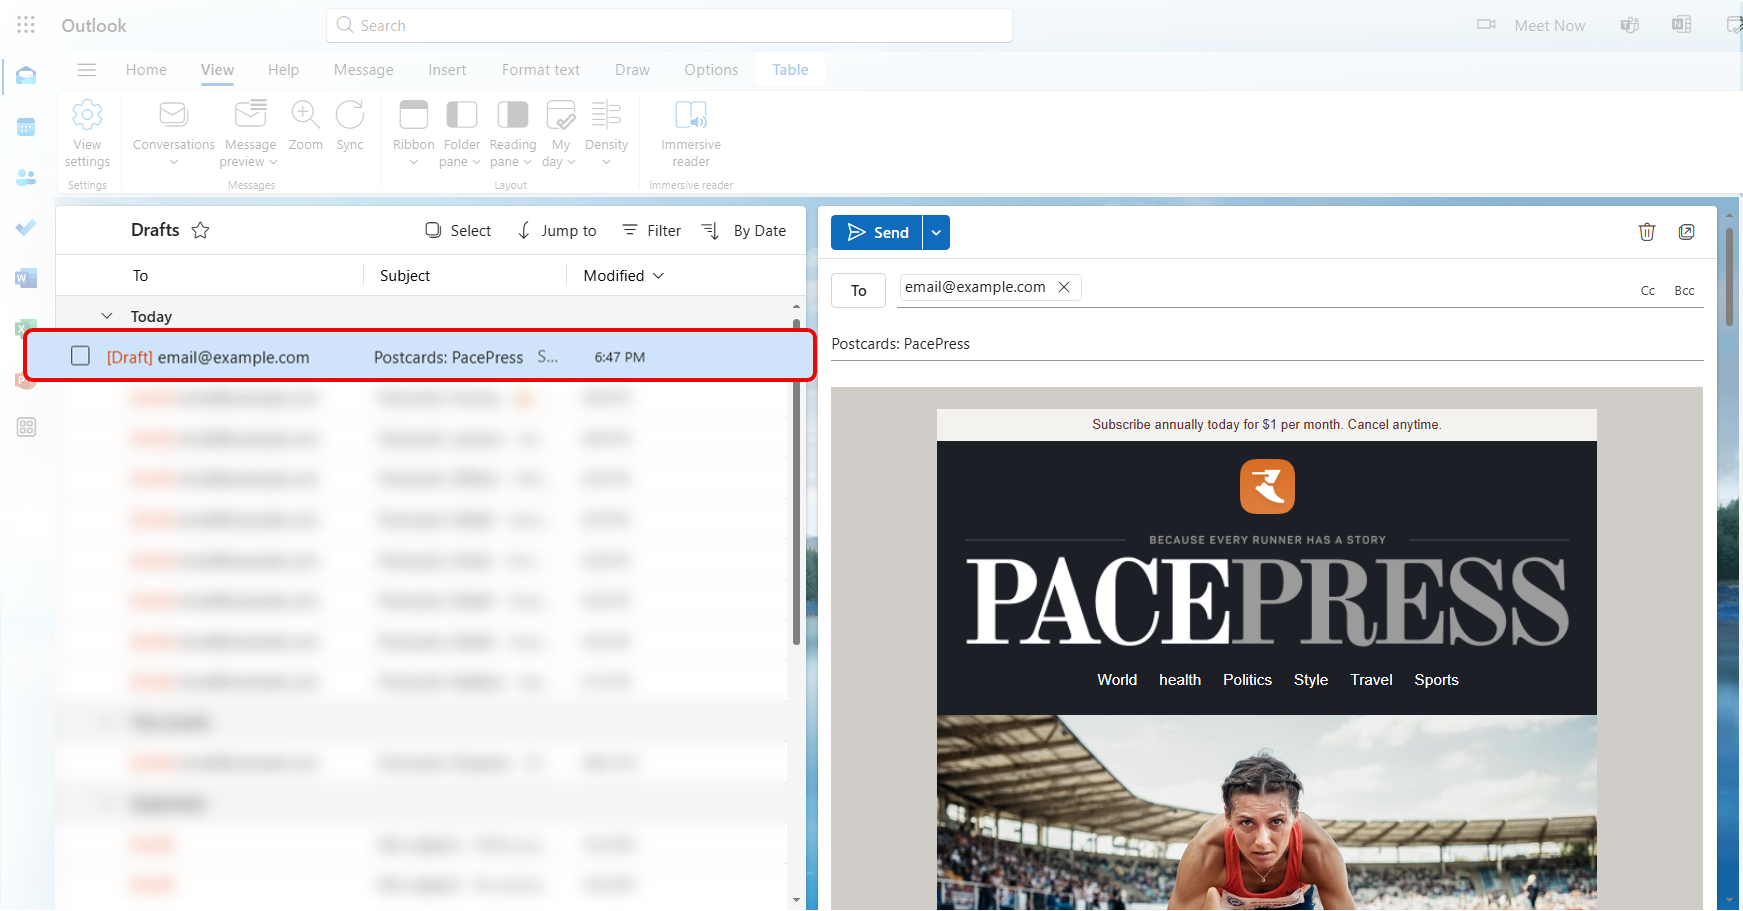Viewport: 1743px width, 911px height.
Task: Open Immersive reader
Action: 691,134
